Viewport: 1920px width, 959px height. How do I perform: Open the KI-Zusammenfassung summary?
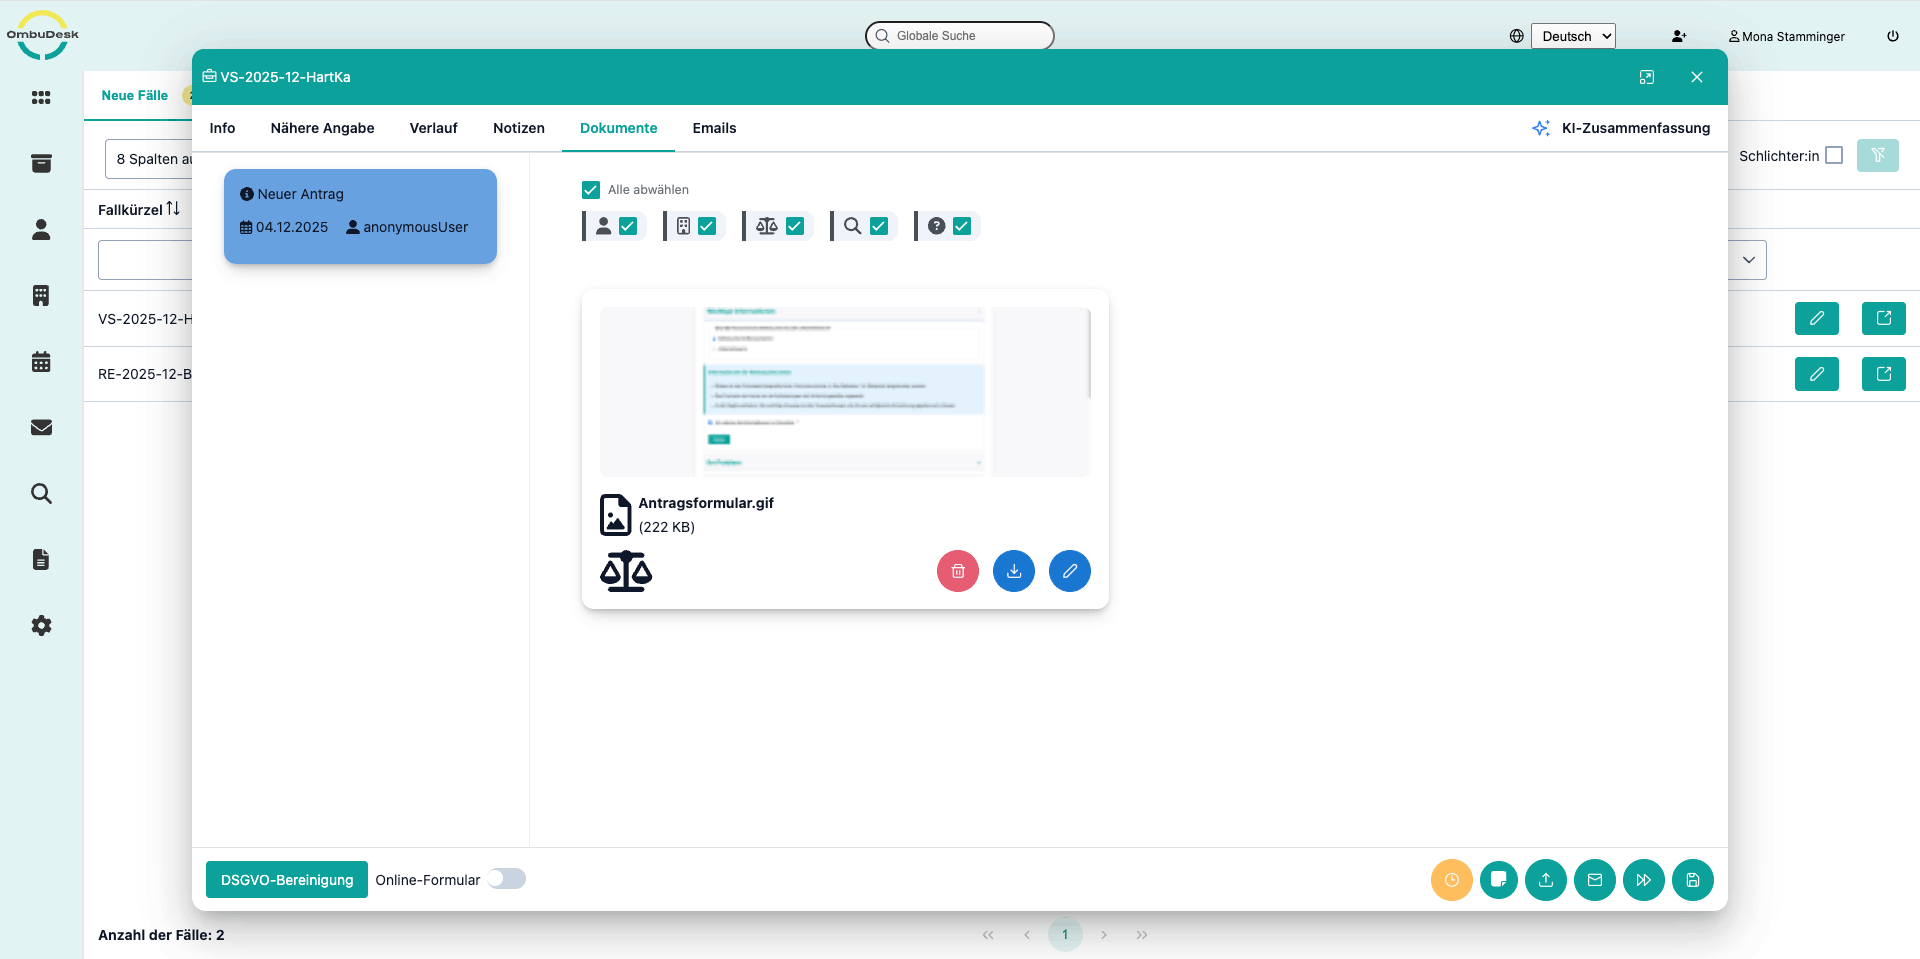point(1621,128)
